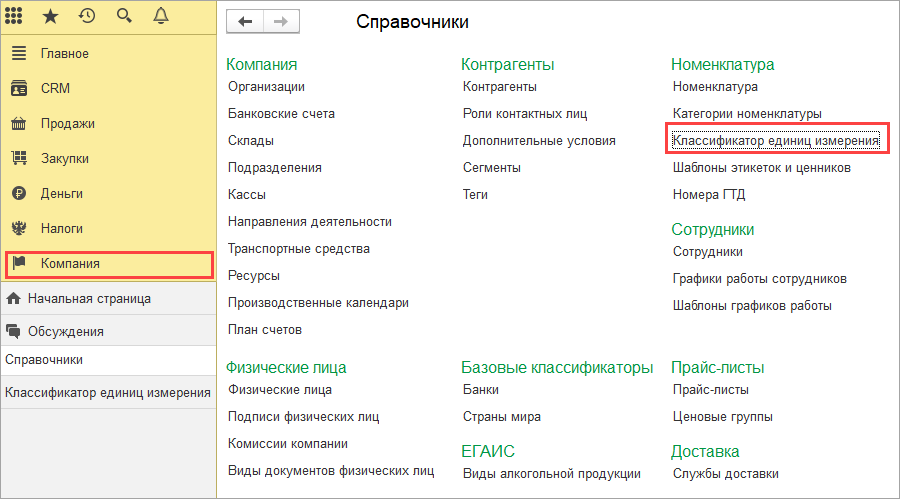Image resolution: width=900 pixels, height=499 pixels.
Task: Open notifications bell icon
Action: coord(161,16)
